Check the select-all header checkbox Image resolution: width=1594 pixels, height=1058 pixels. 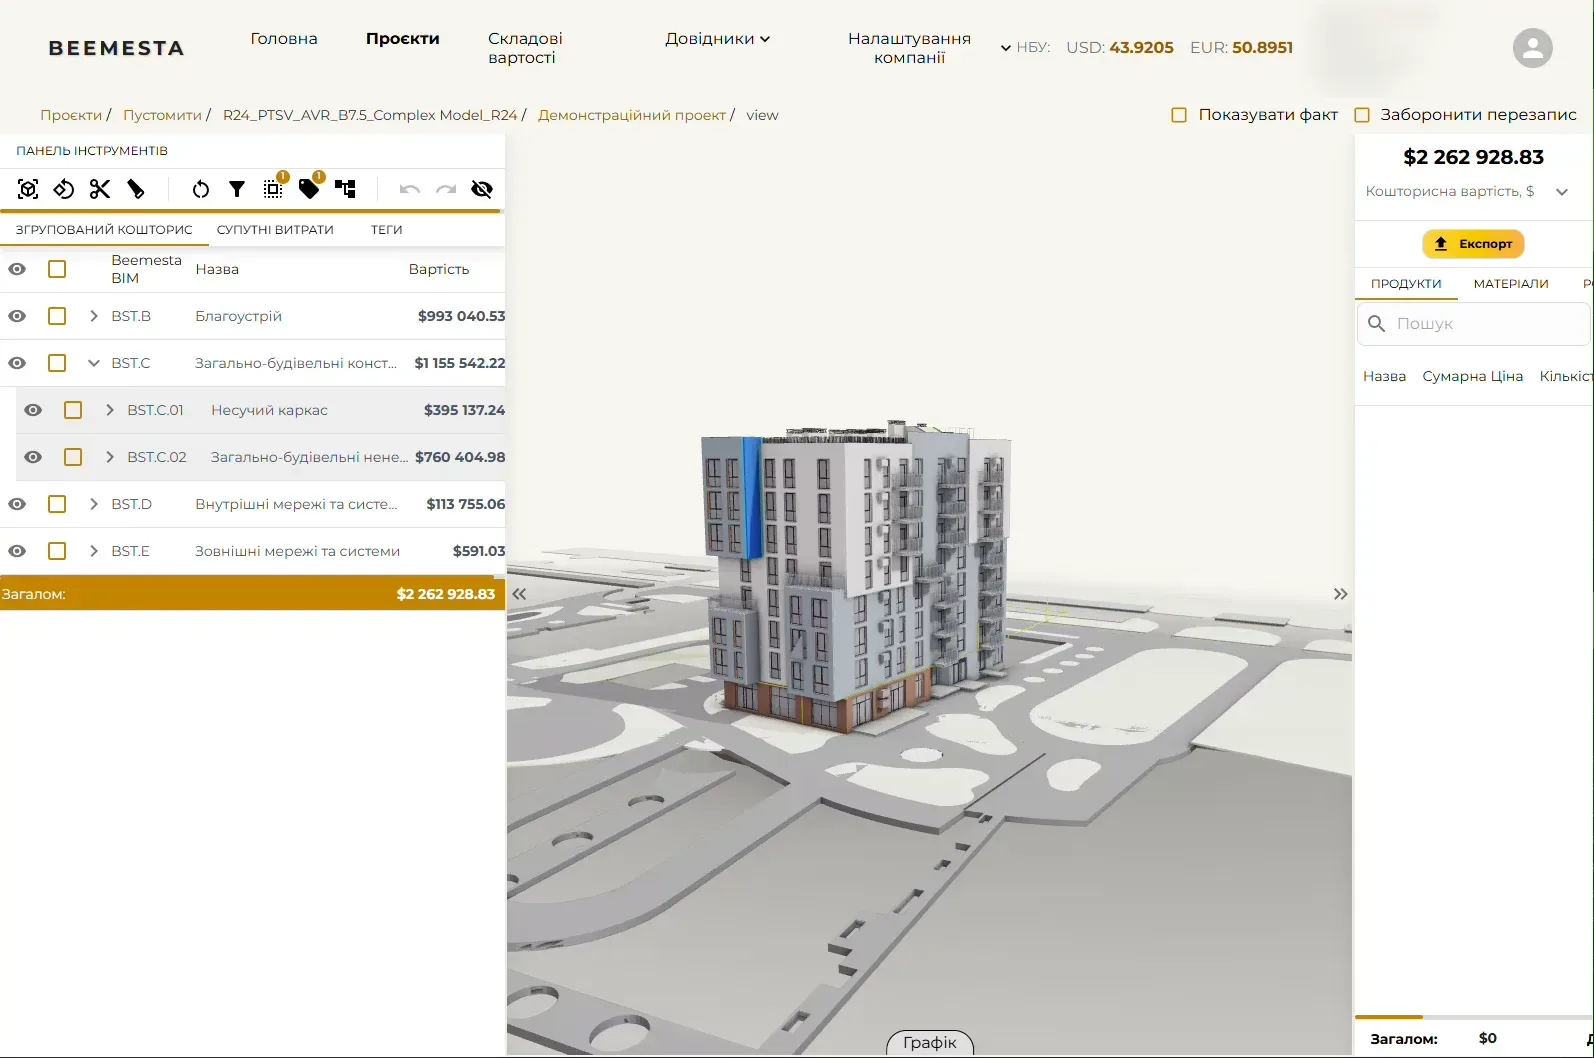[57, 269]
